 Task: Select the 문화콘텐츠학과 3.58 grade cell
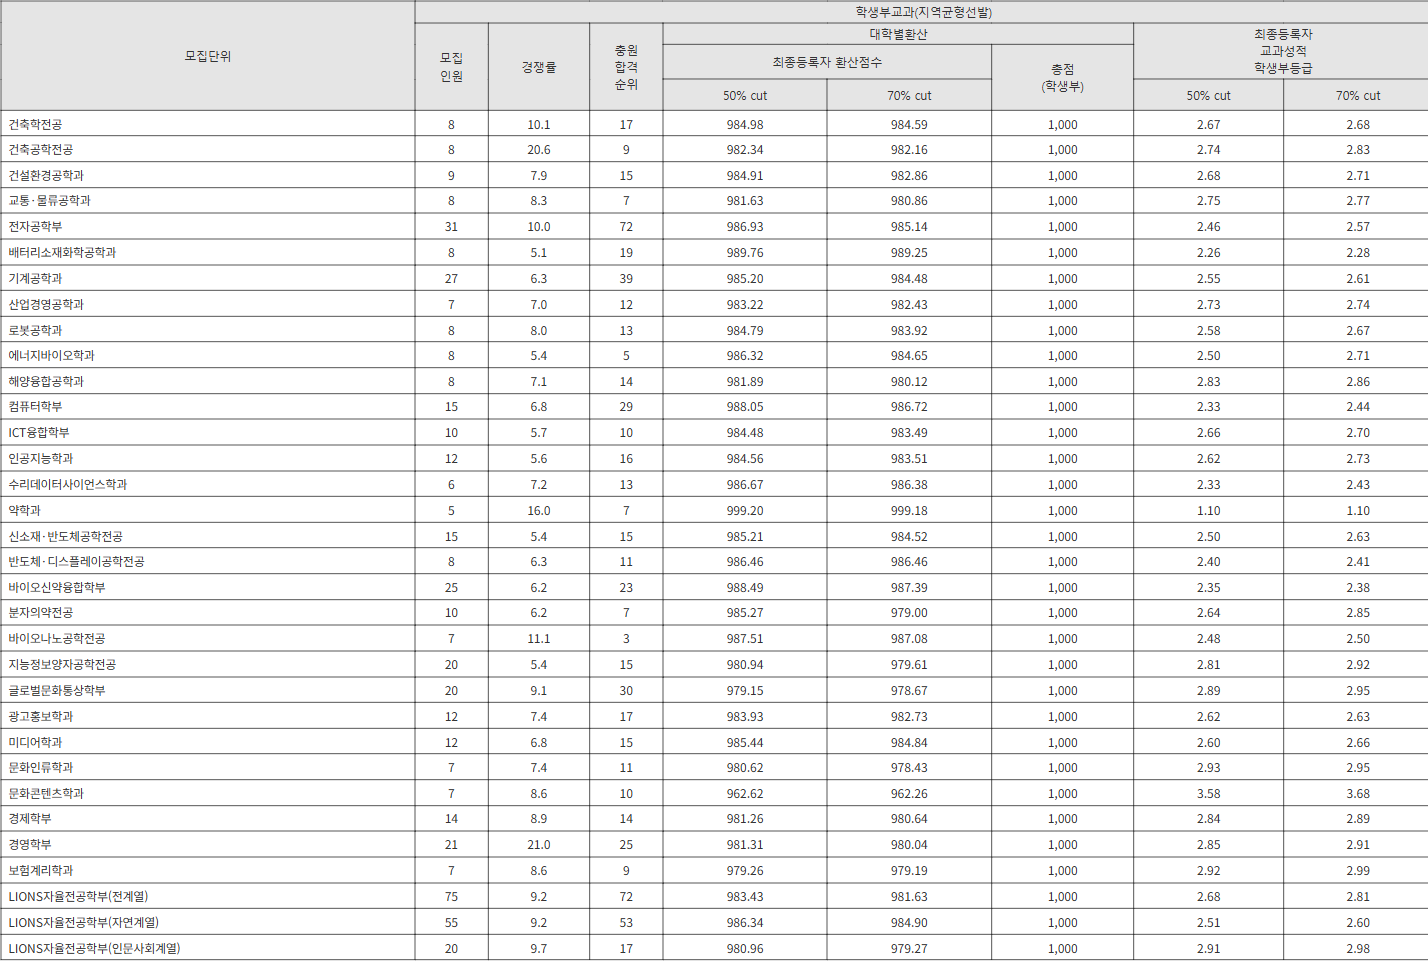pos(1208,793)
